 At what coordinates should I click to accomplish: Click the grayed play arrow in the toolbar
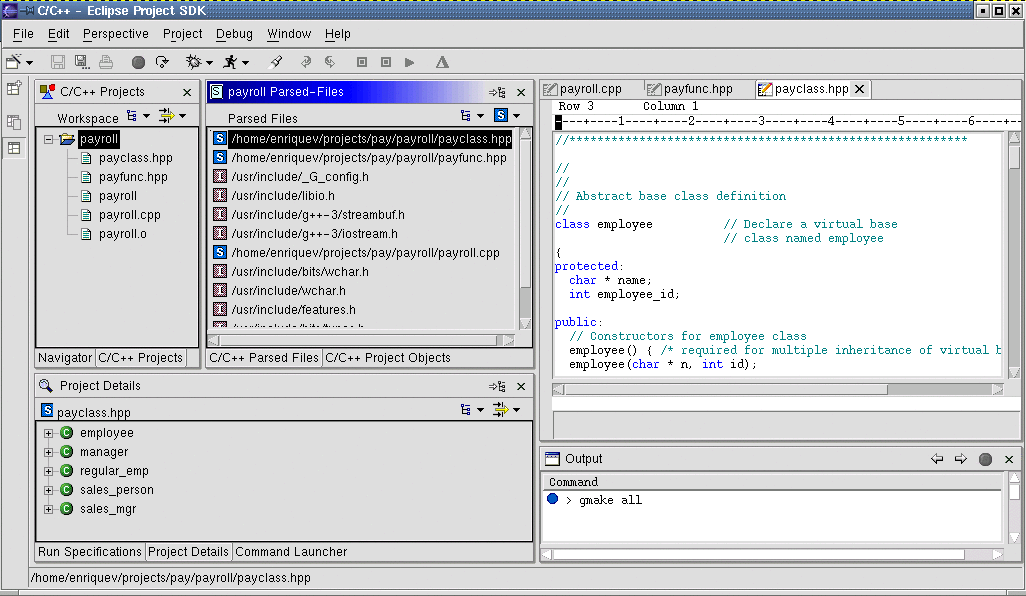[410, 62]
